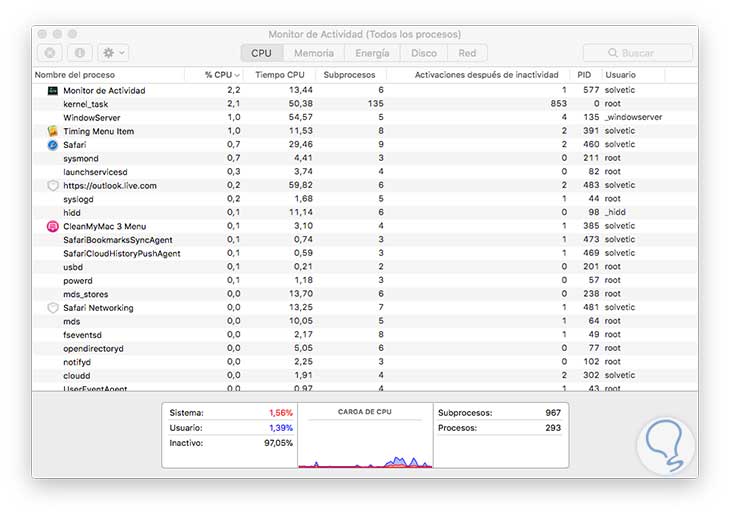The width and height of the screenshot is (730, 516).
Task: Switch to the Memoria tab
Action: pos(314,53)
